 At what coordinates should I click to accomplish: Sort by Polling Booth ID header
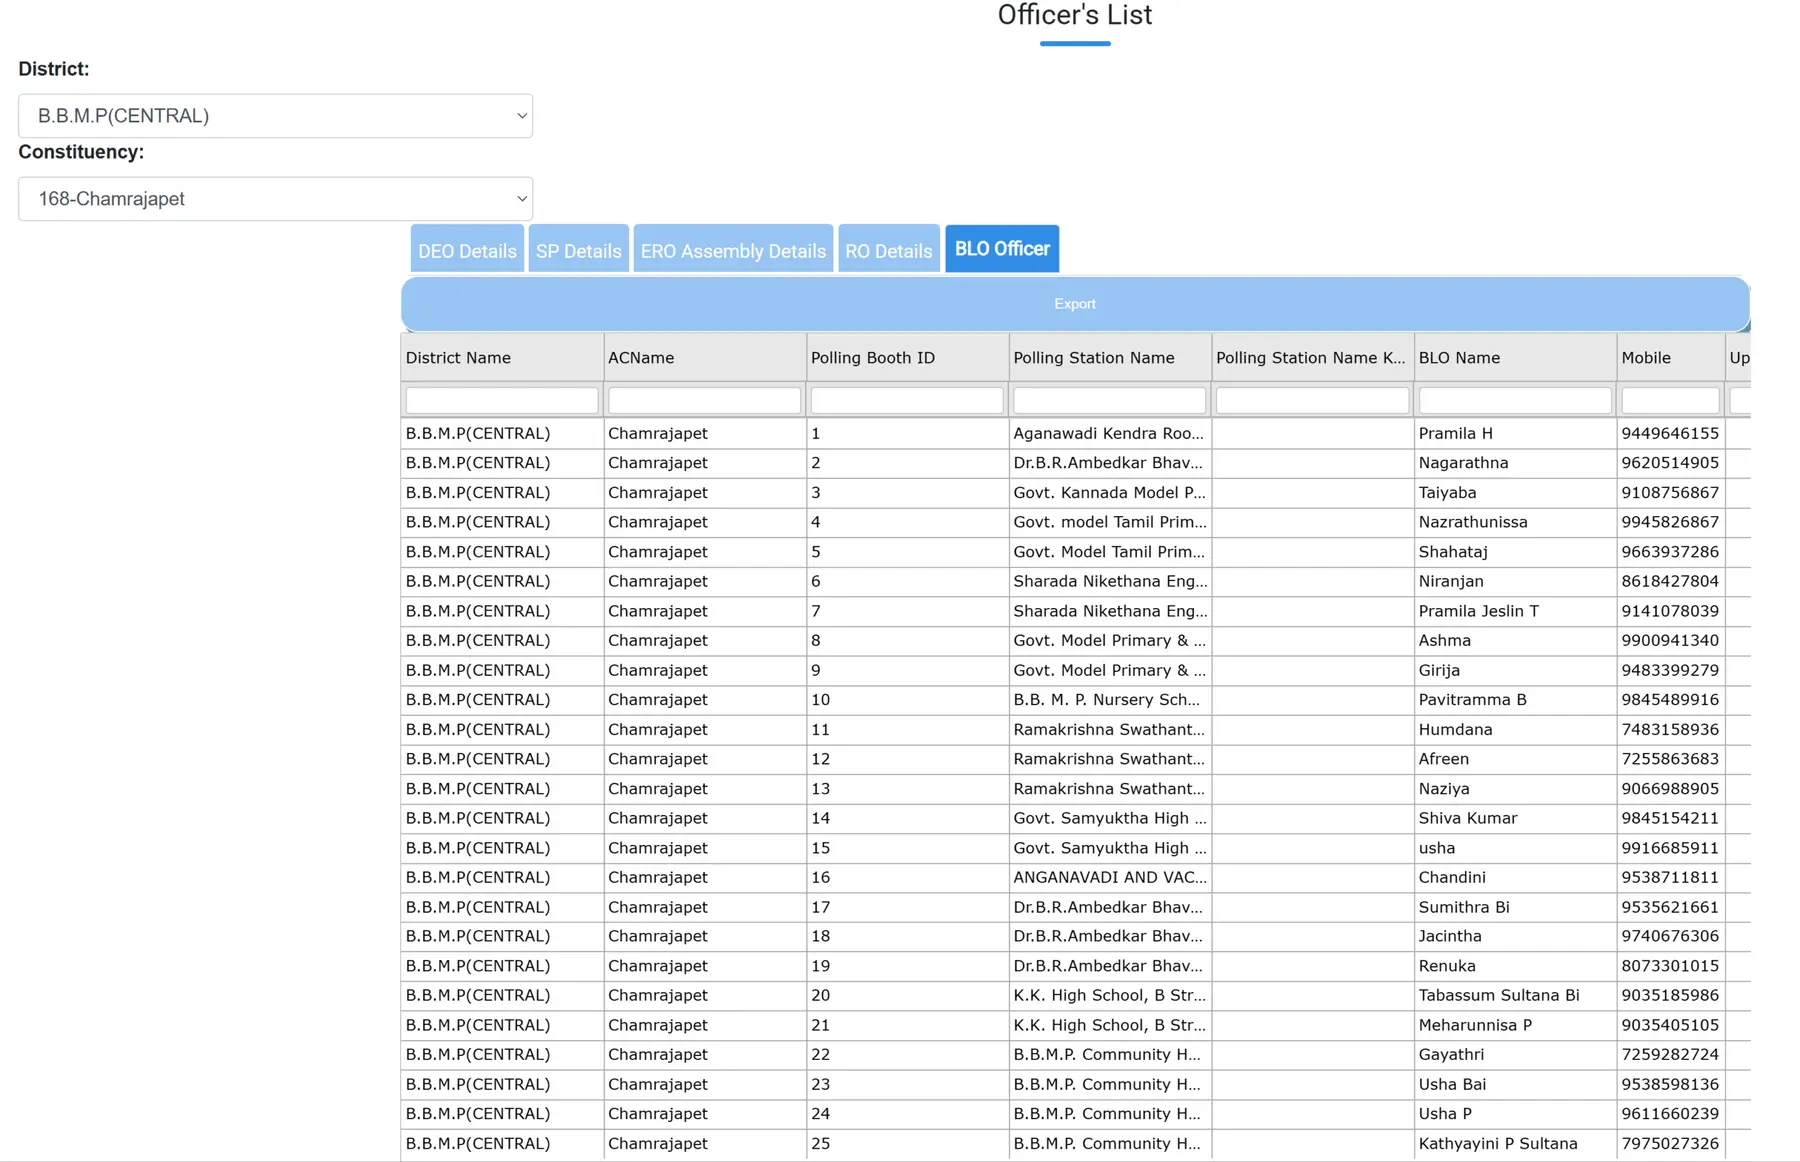[908, 358]
